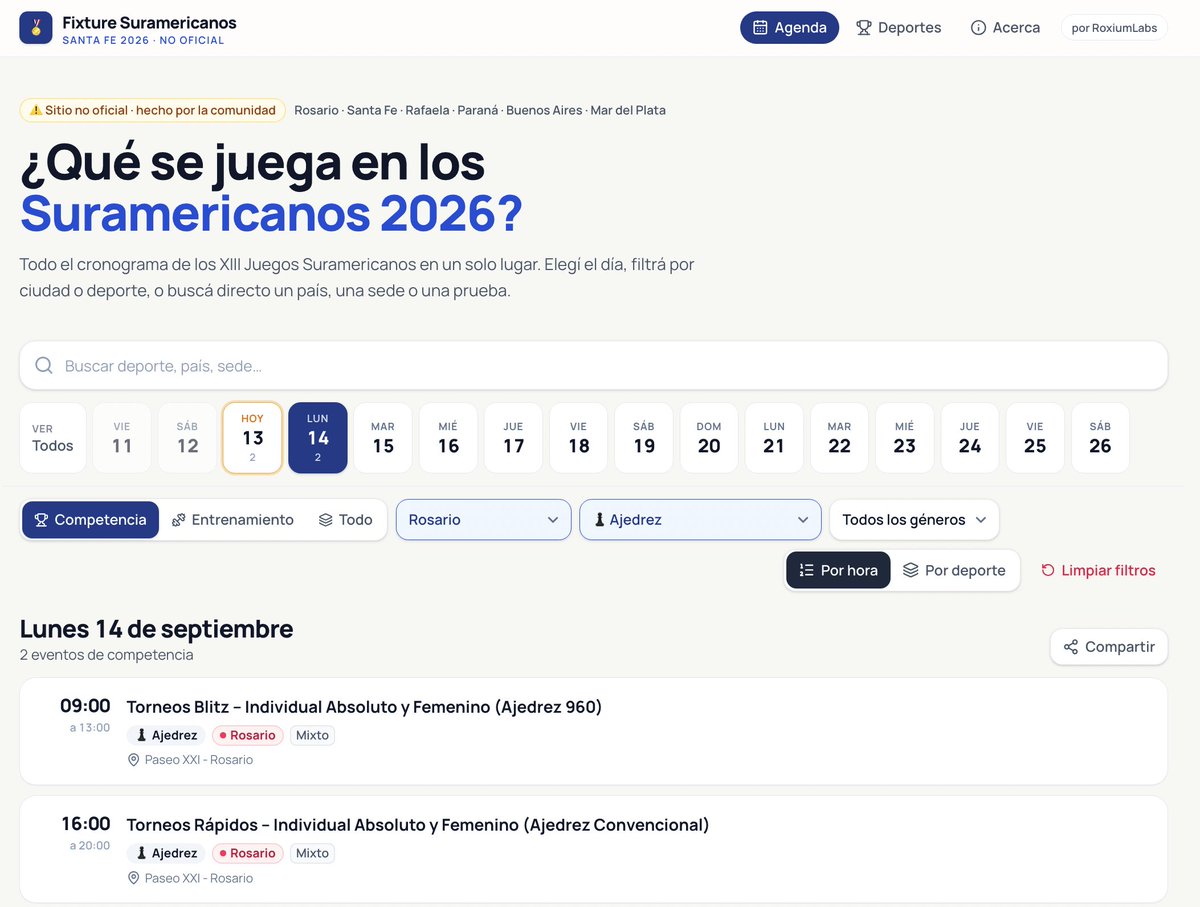
Task: Open the Acerca page
Action: click(1005, 28)
